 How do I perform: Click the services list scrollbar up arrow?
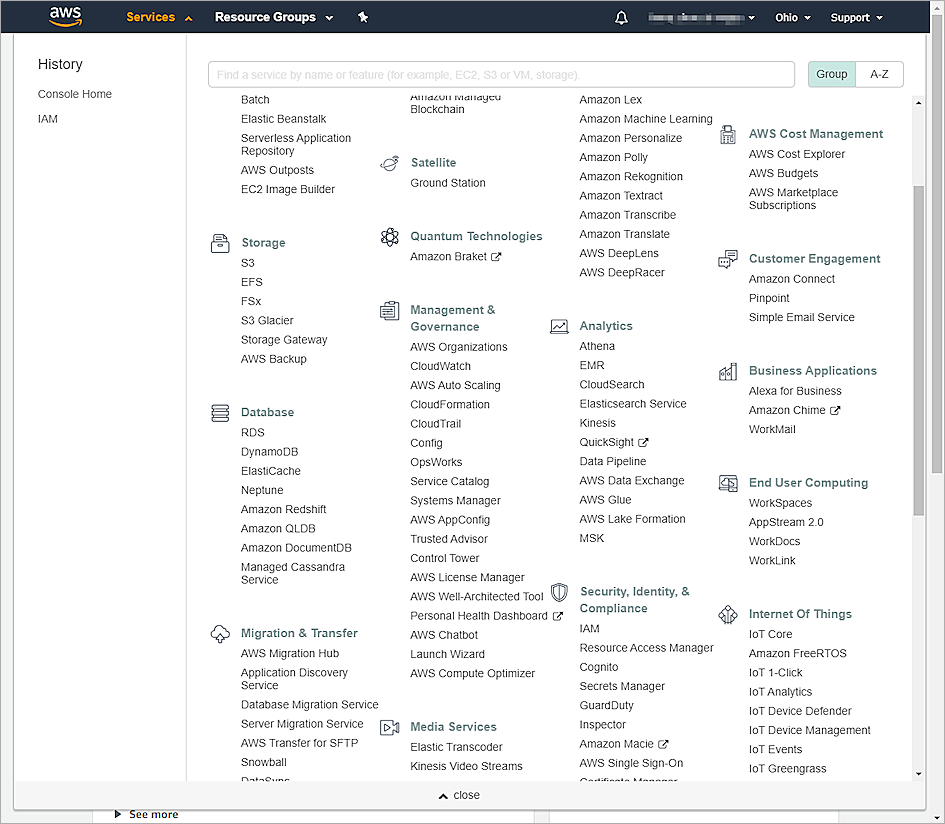918,103
